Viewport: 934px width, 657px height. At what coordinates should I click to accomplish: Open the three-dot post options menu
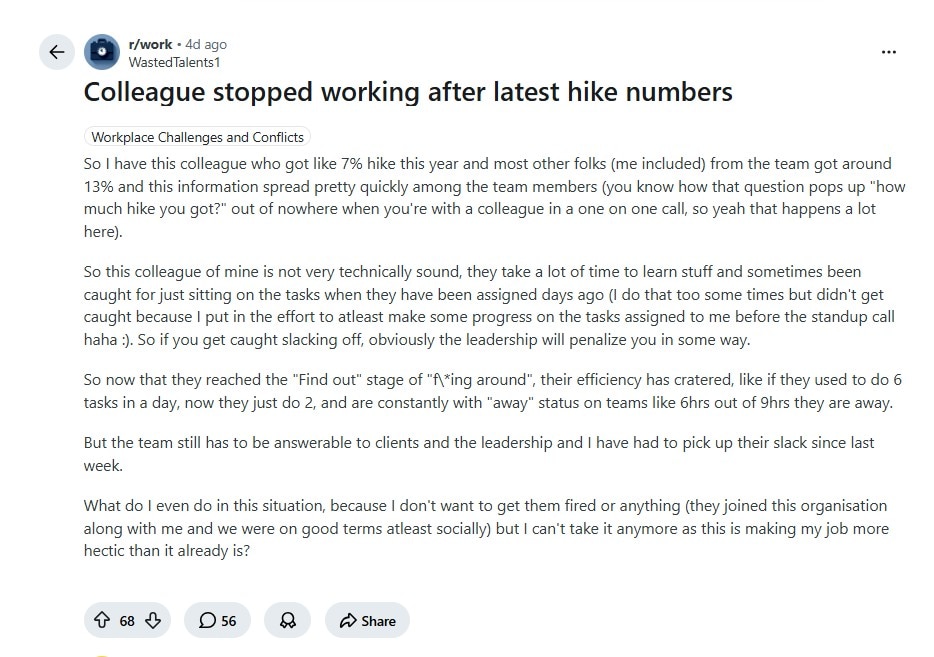pyautogui.click(x=889, y=52)
